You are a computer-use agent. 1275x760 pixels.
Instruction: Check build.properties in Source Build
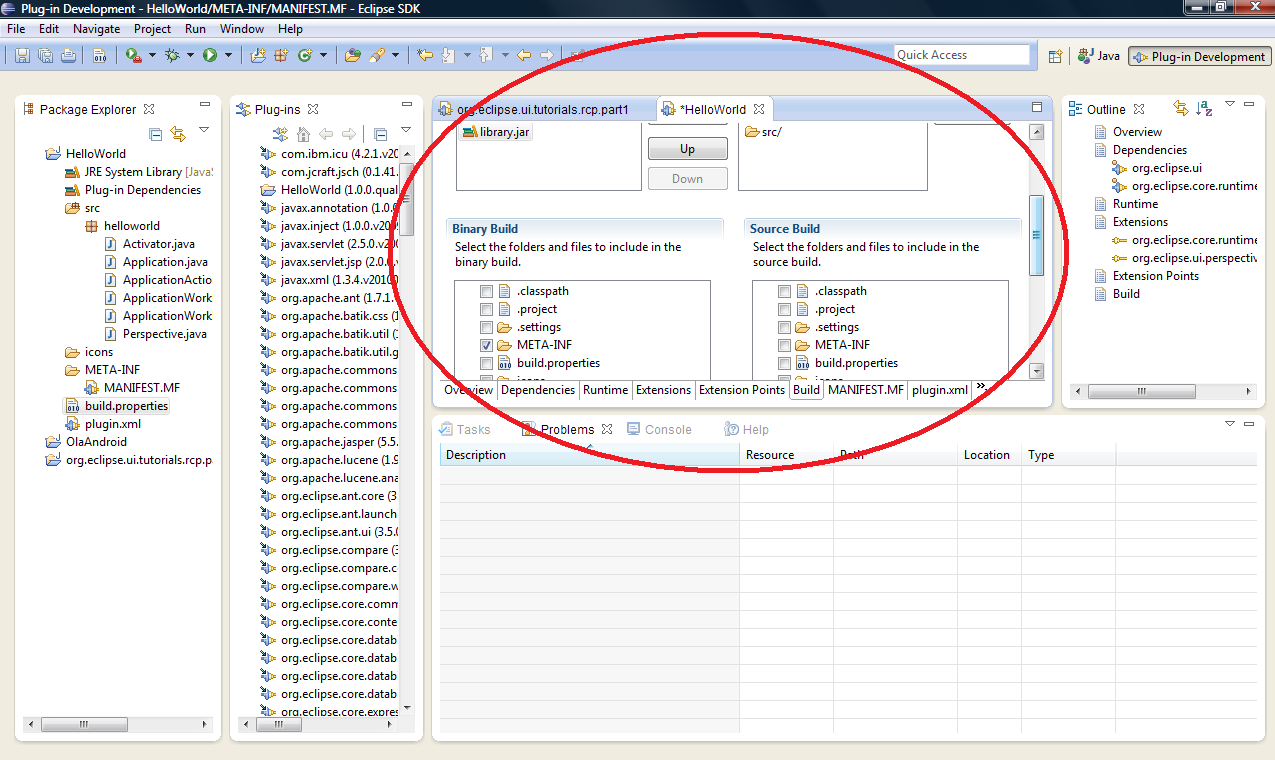[x=784, y=363]
